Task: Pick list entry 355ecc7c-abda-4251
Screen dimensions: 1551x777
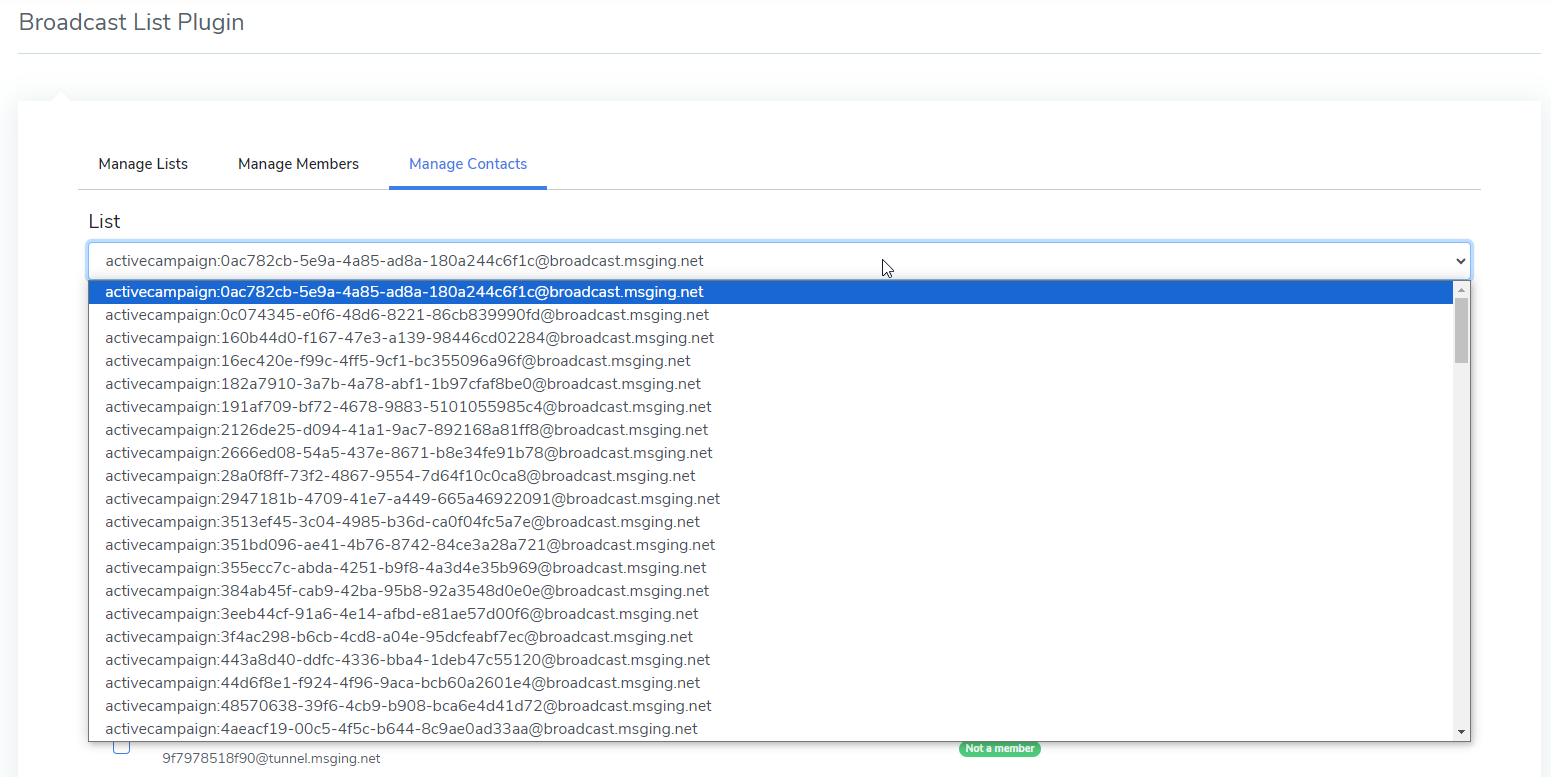Action: 770,568
